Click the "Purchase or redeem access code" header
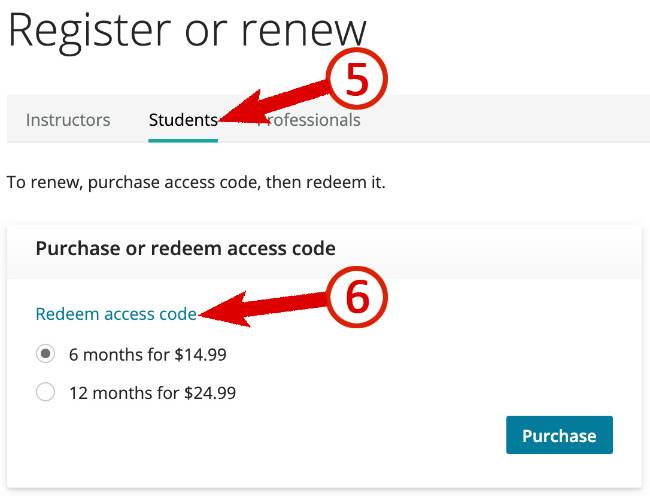650x496 pixels. click(x=186, y=249)
